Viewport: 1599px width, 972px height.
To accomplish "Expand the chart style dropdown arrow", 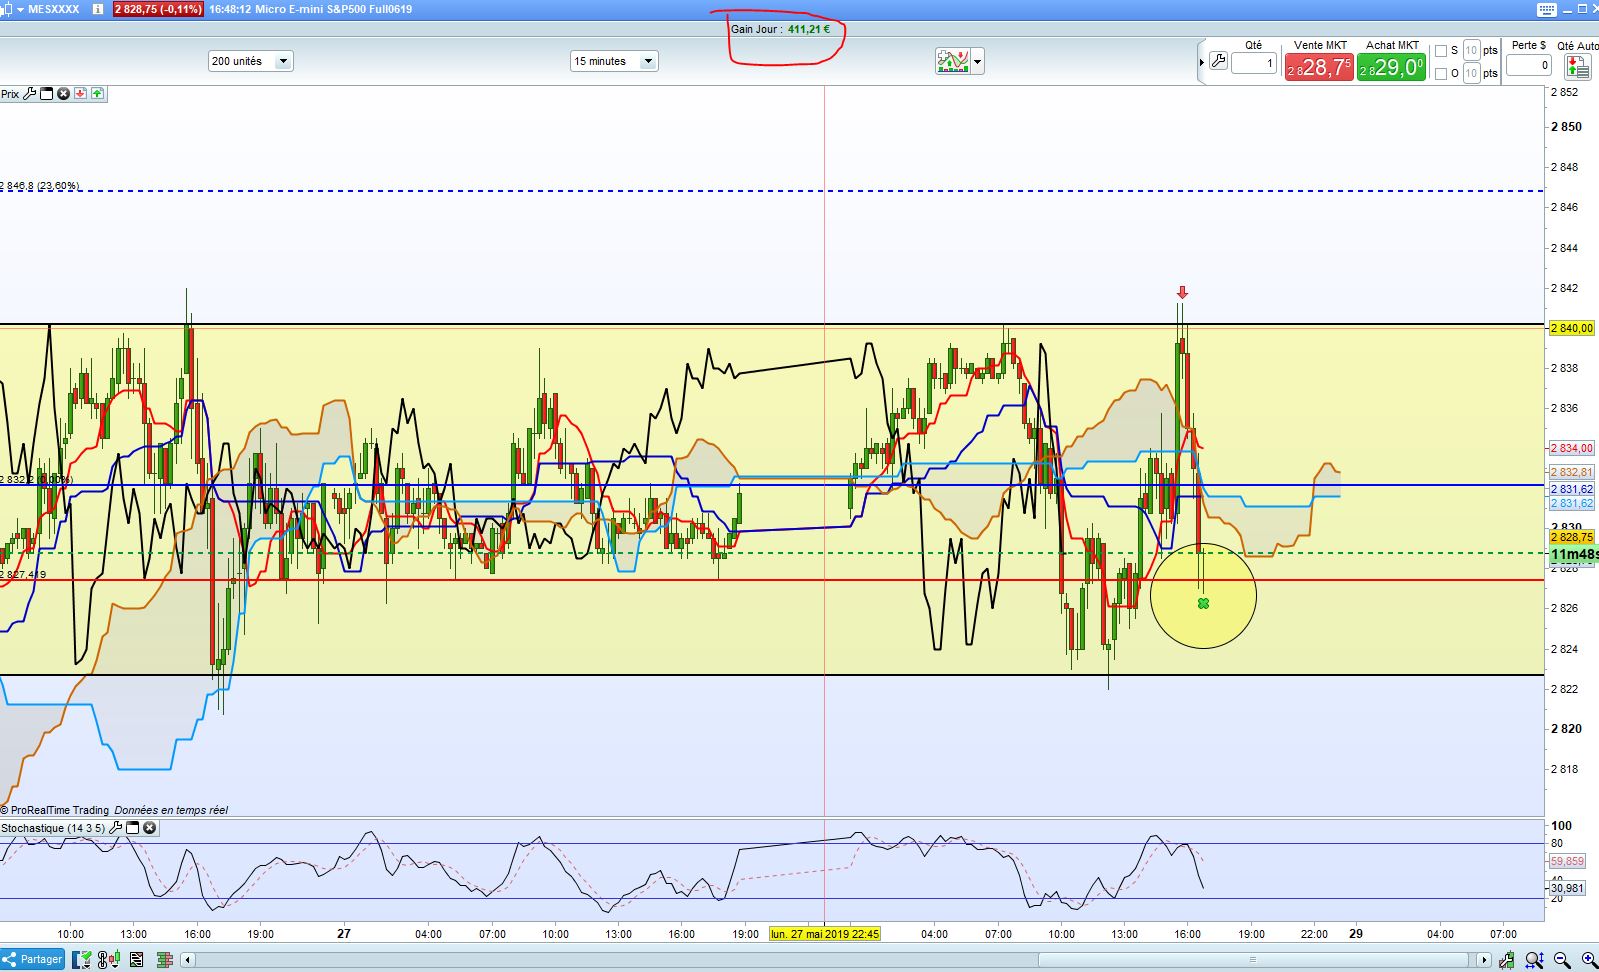I will [x=977, y=62].
